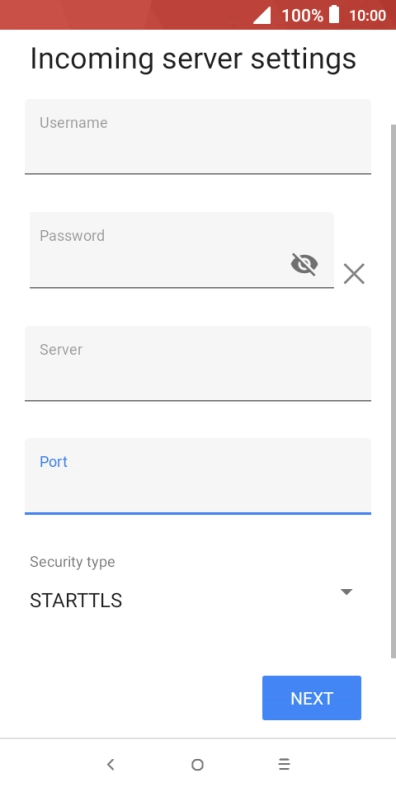This screenshot has width=396, height=792.
Task: Tap the 100% battery percentage text
Action: tap(302, 15)
